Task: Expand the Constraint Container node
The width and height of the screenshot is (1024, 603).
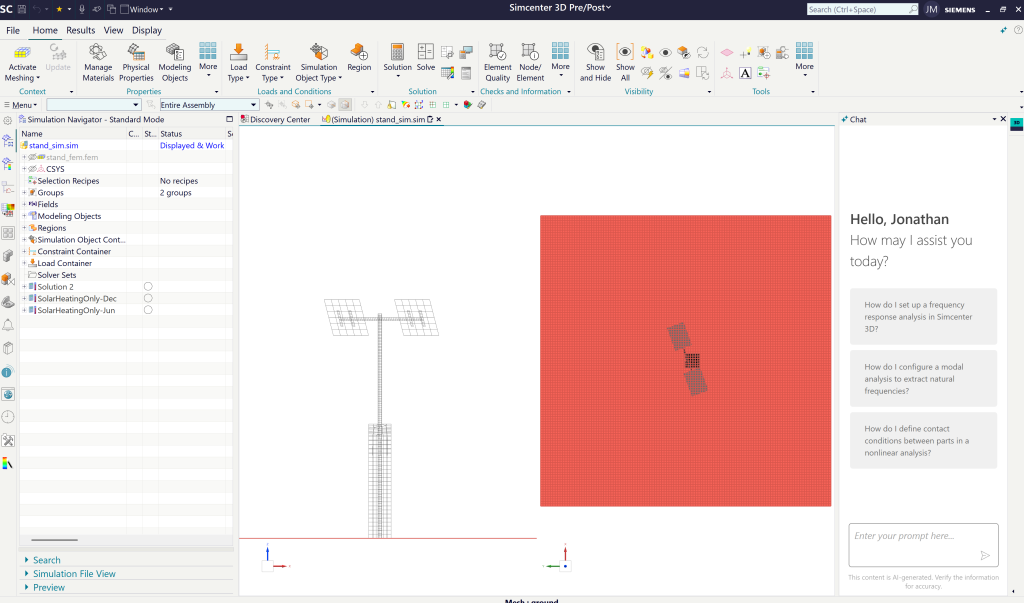Action: pos(24,252)
